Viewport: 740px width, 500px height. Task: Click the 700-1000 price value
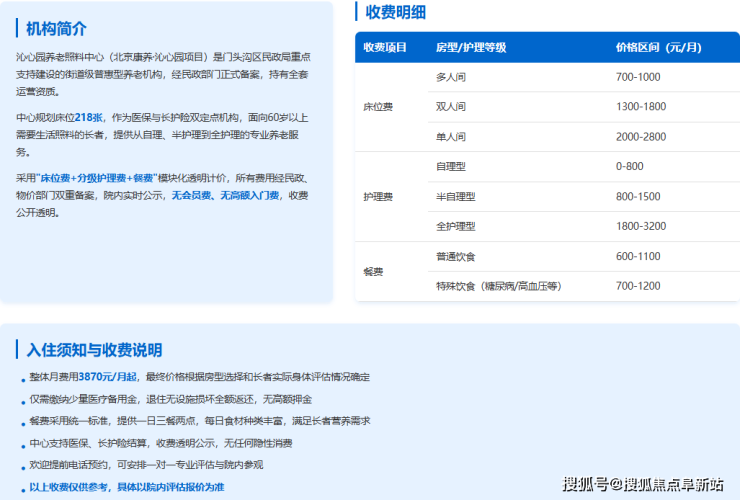click(638, 77)
